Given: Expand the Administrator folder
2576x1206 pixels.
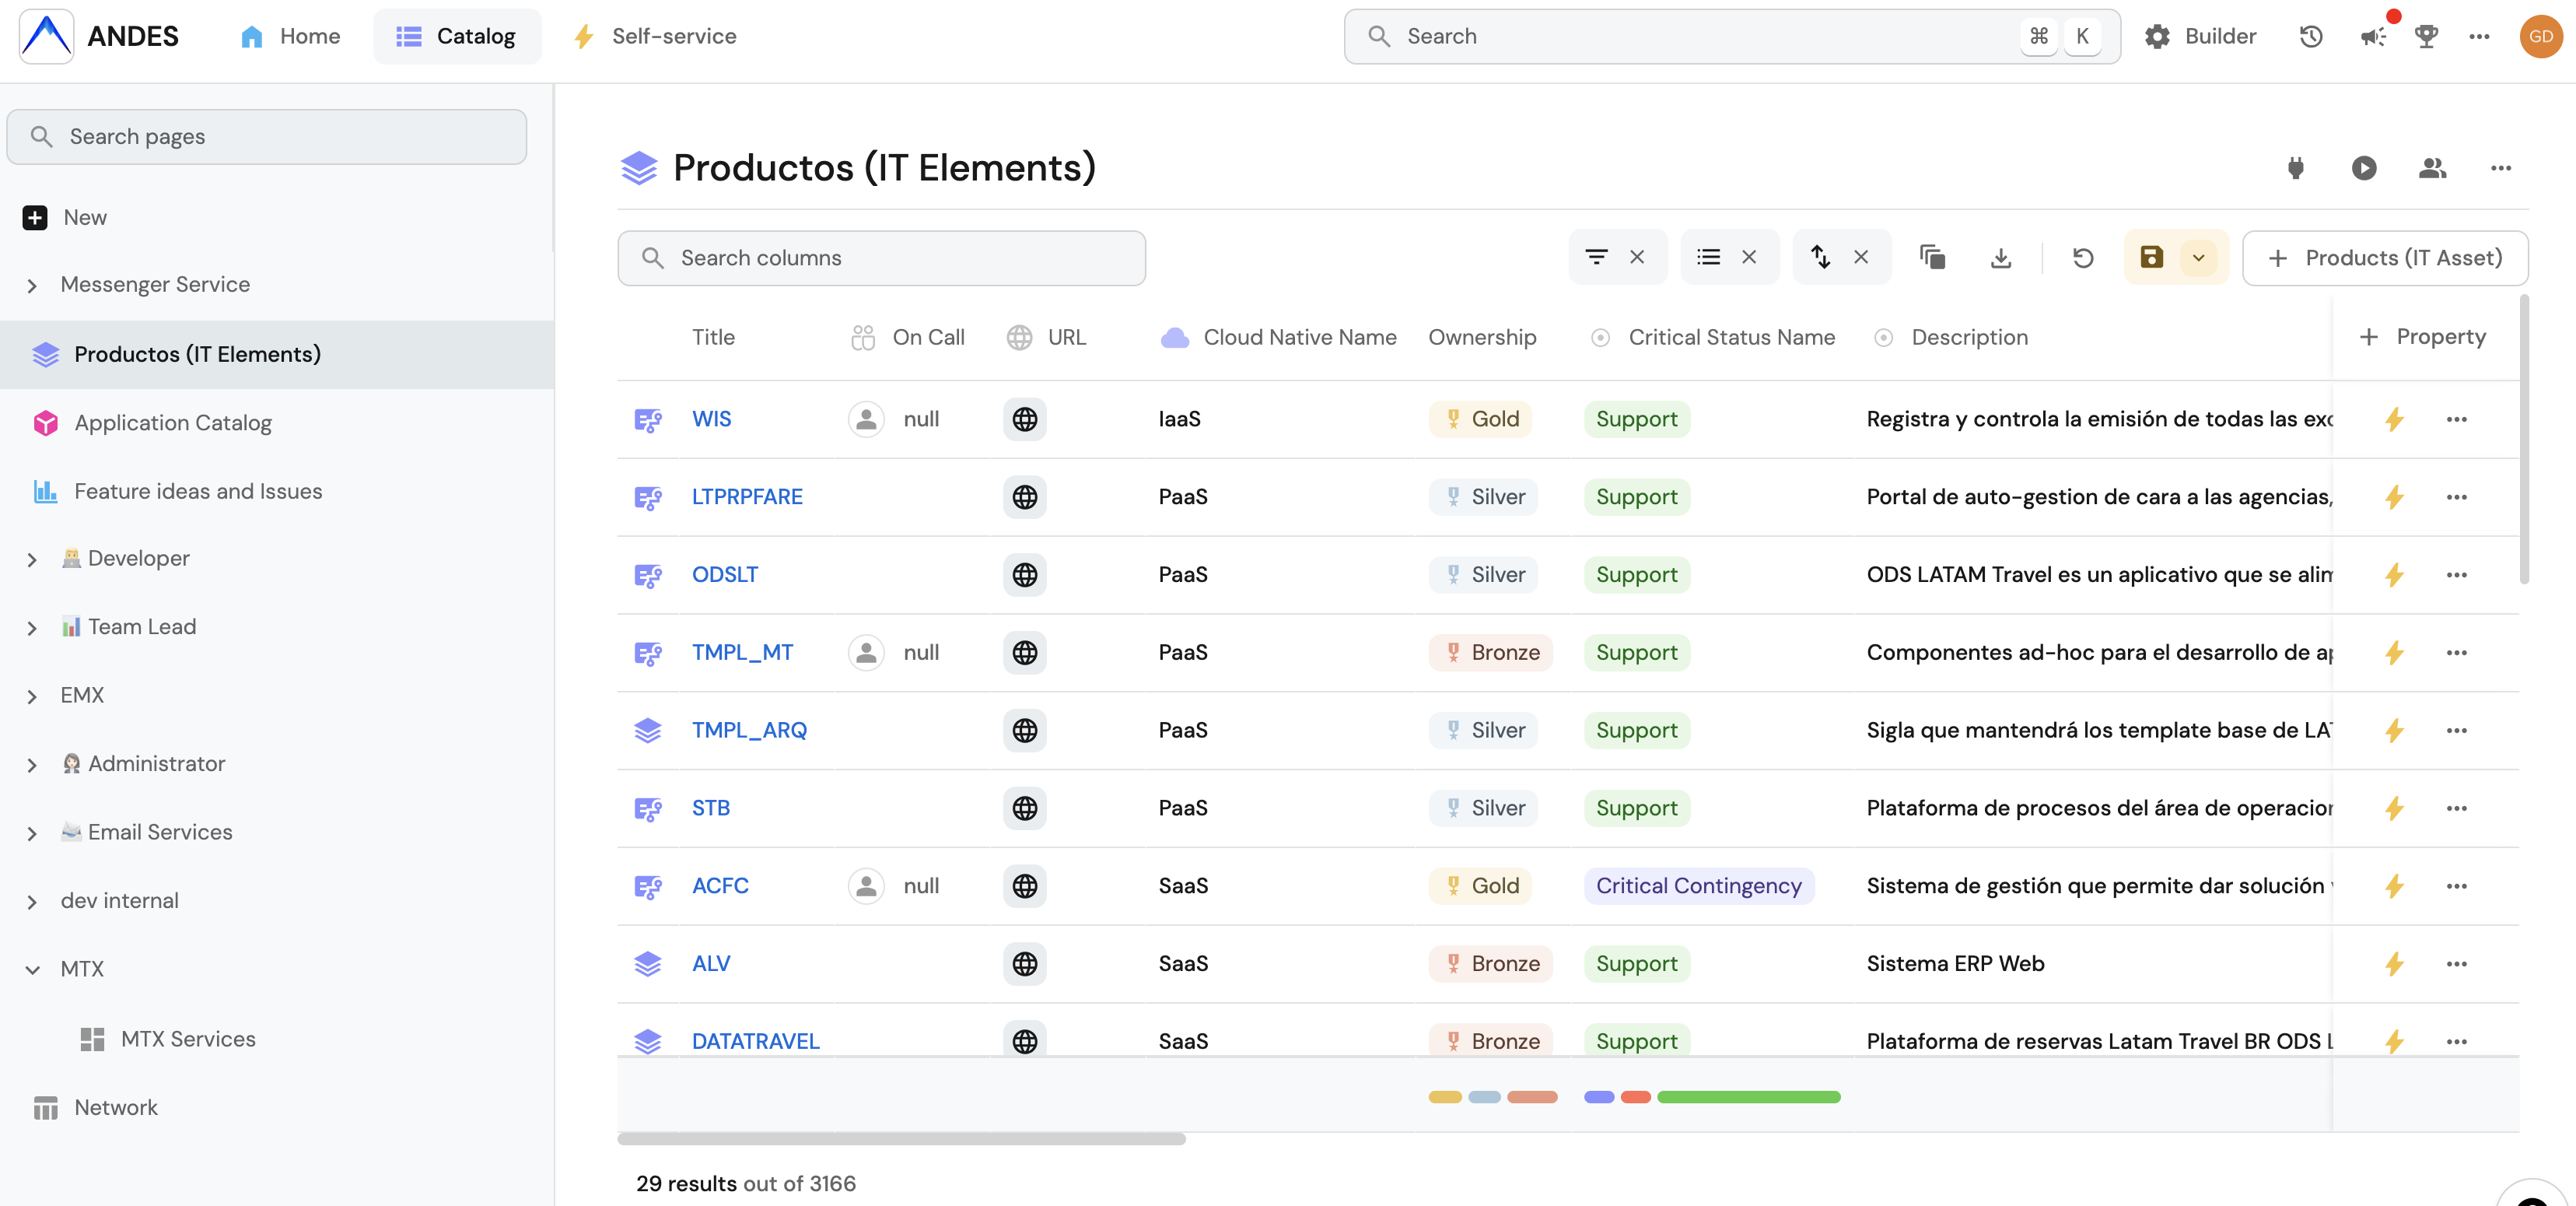Looking at the screenshot, I should pyautogui.click(x=32, y=765).
